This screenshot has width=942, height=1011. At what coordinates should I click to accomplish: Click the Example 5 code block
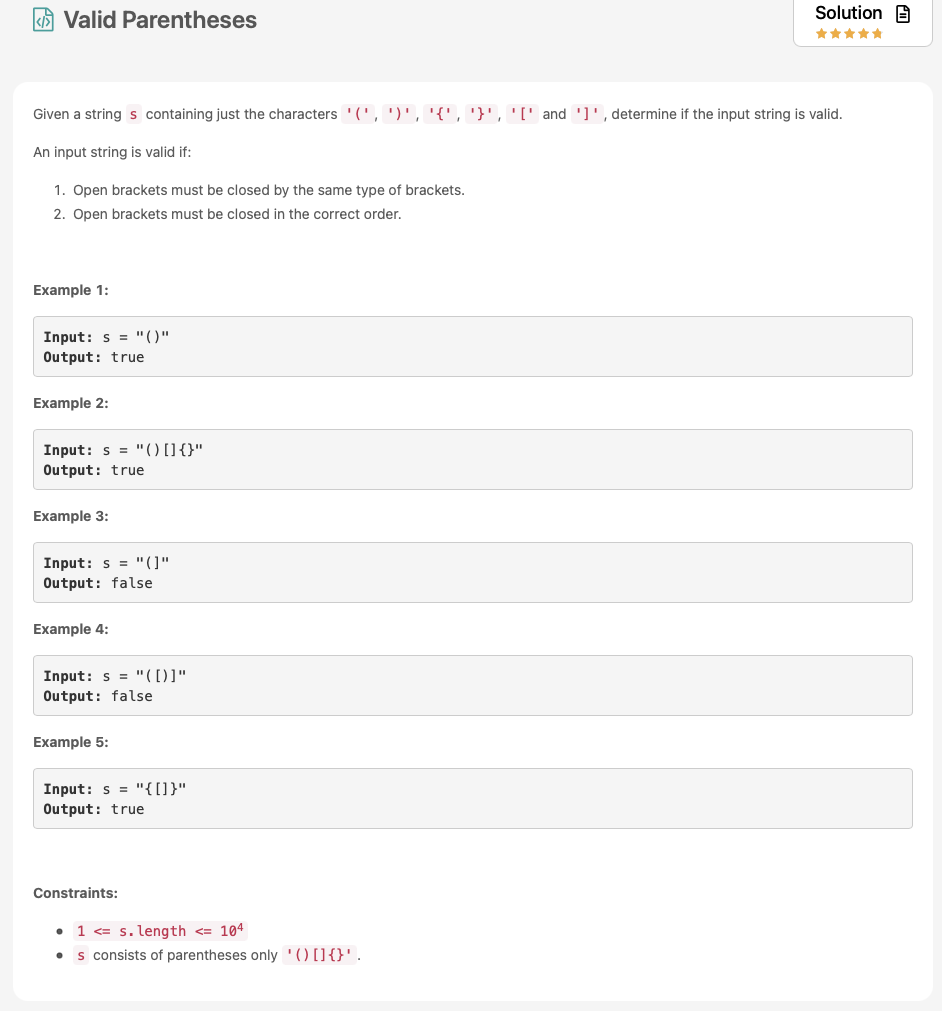click(472, 798)
